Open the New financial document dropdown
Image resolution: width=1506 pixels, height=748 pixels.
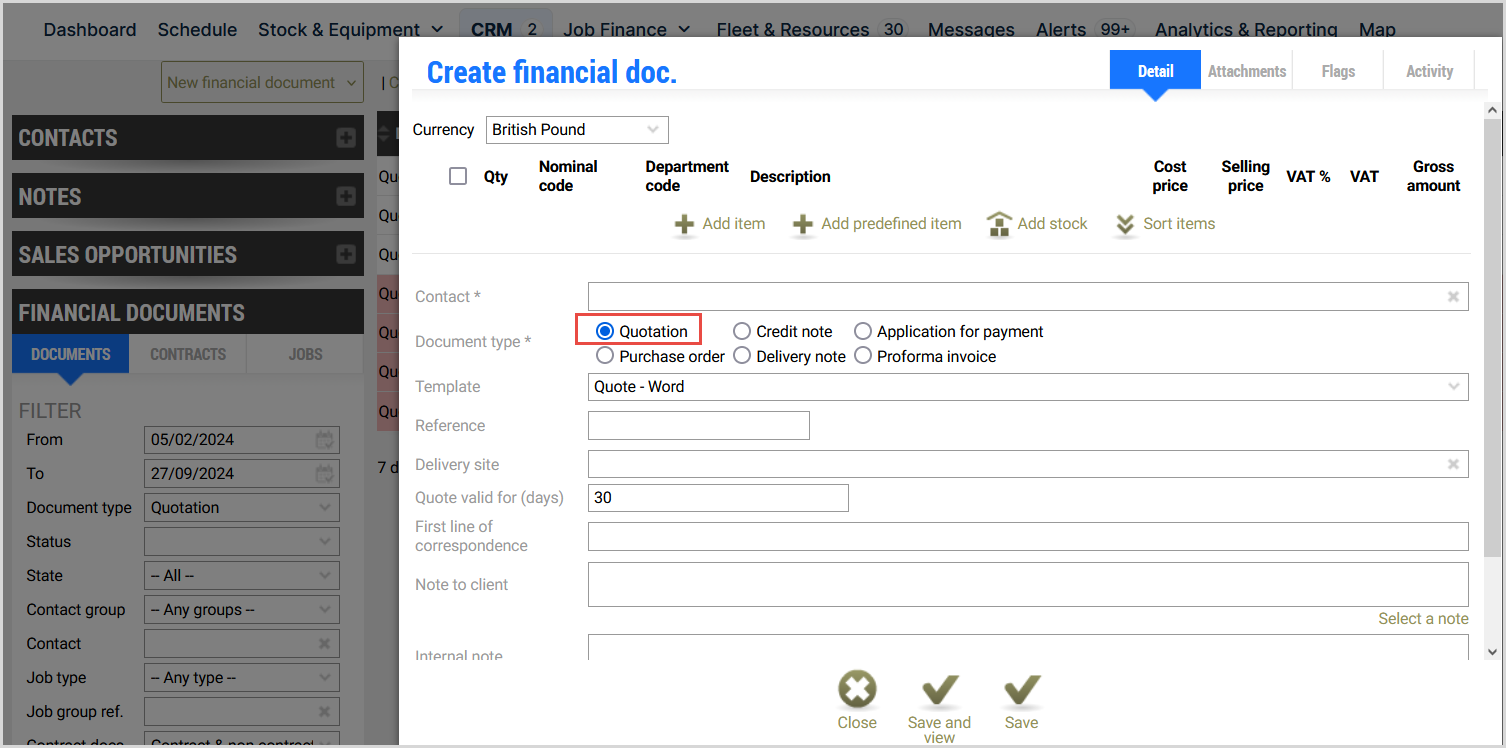263,83
